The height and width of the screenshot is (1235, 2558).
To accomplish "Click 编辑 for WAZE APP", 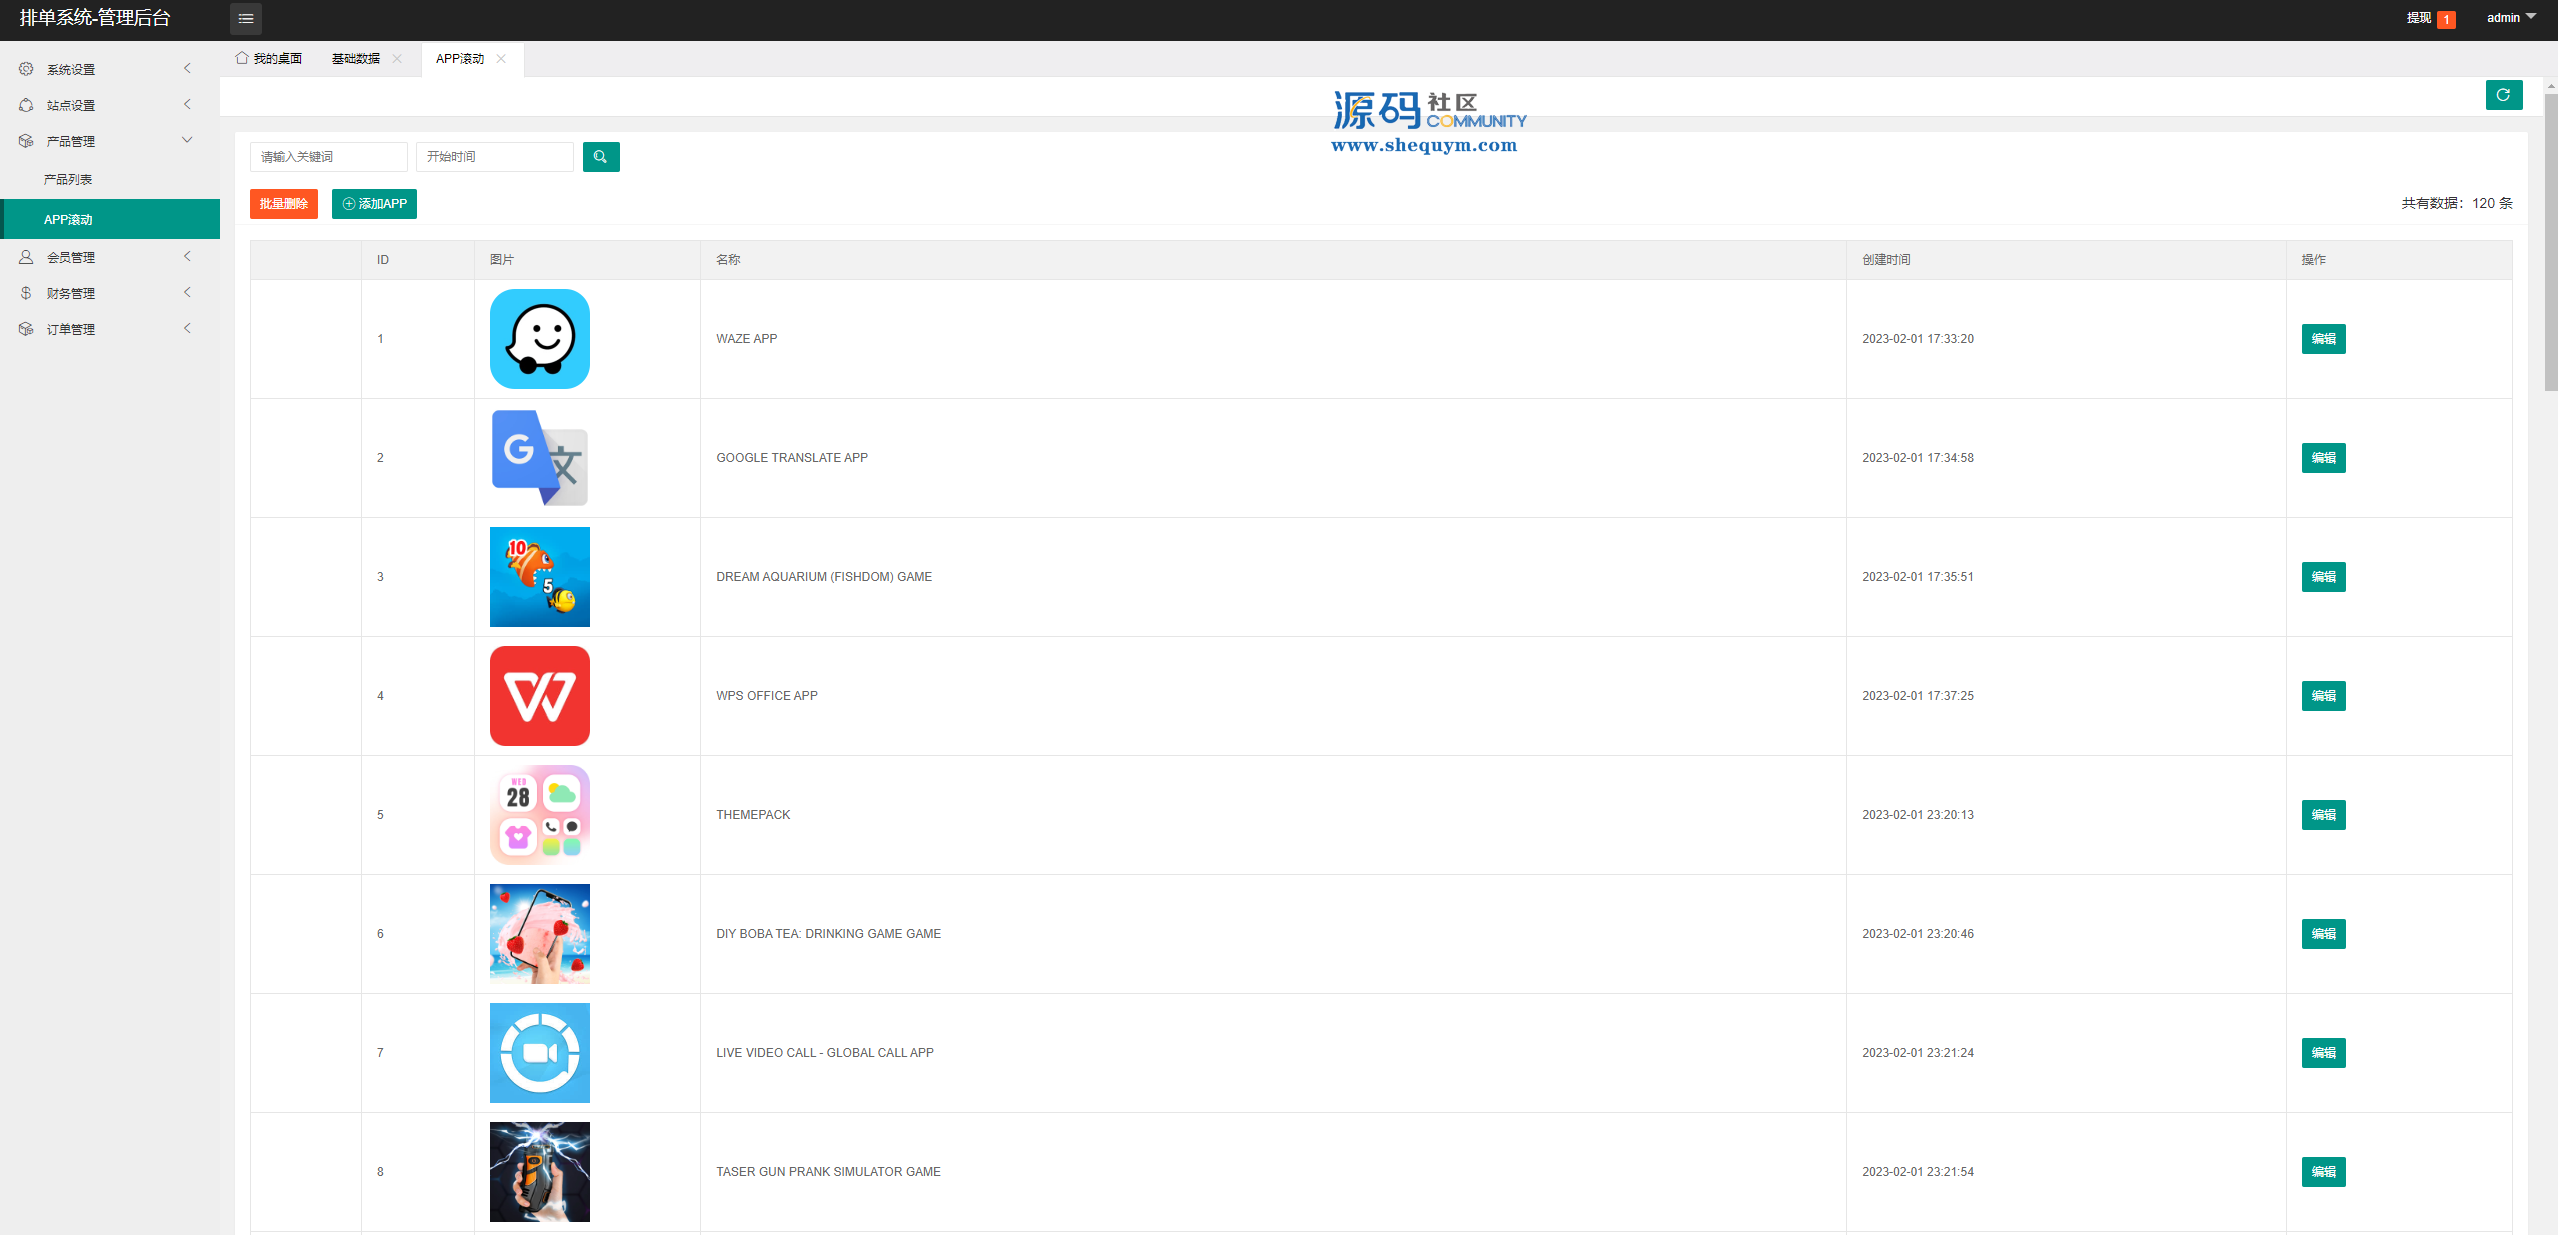I will click(2324, 339).
